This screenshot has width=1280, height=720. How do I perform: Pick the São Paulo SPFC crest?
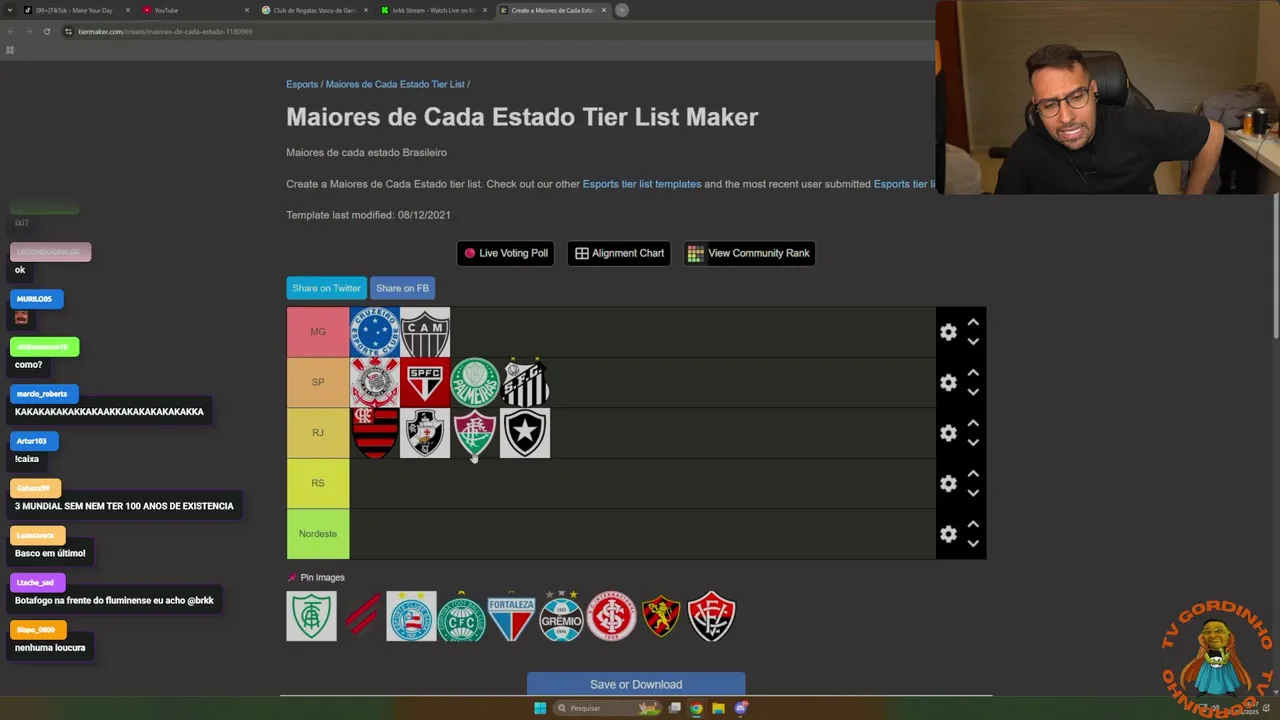(x=425, y=382)
